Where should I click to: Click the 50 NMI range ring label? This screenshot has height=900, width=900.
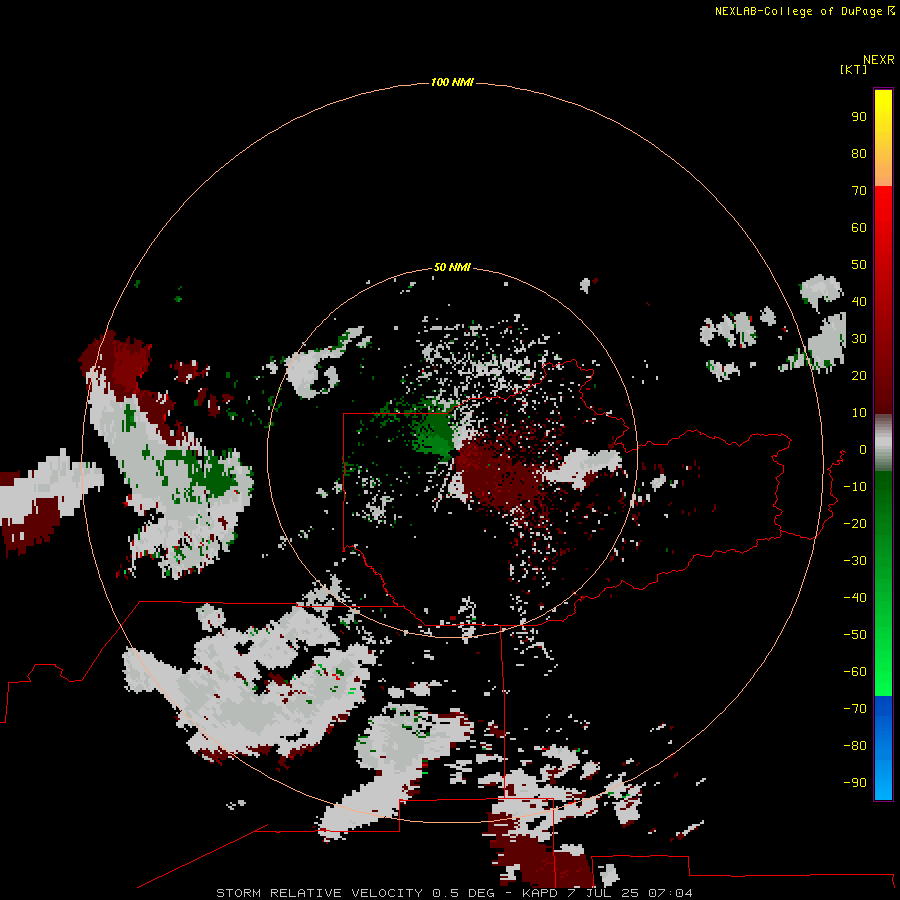pyautogui.click(x=452, y=267)
